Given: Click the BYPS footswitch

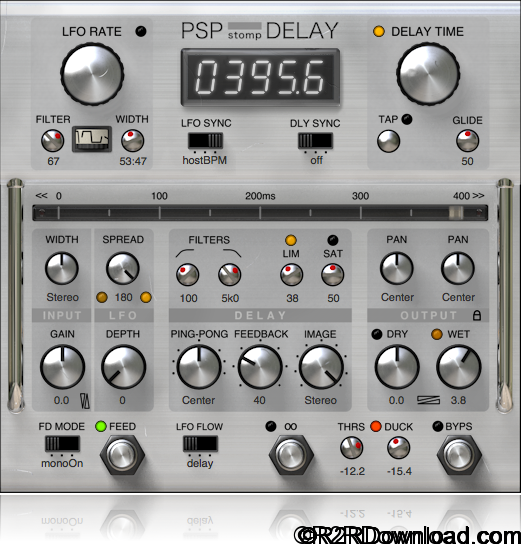Looking at the screenshot, I should 459,455.
